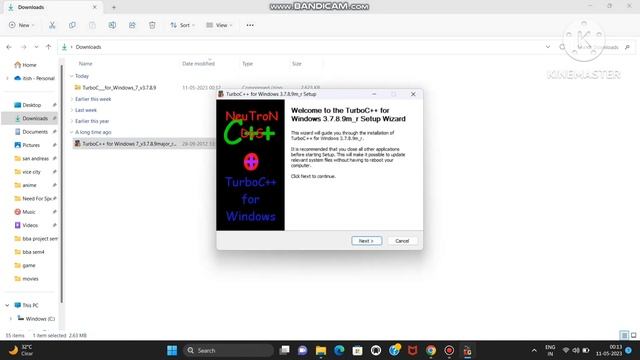
Task: Select the Downloads tab
Action: coord(52,7)
